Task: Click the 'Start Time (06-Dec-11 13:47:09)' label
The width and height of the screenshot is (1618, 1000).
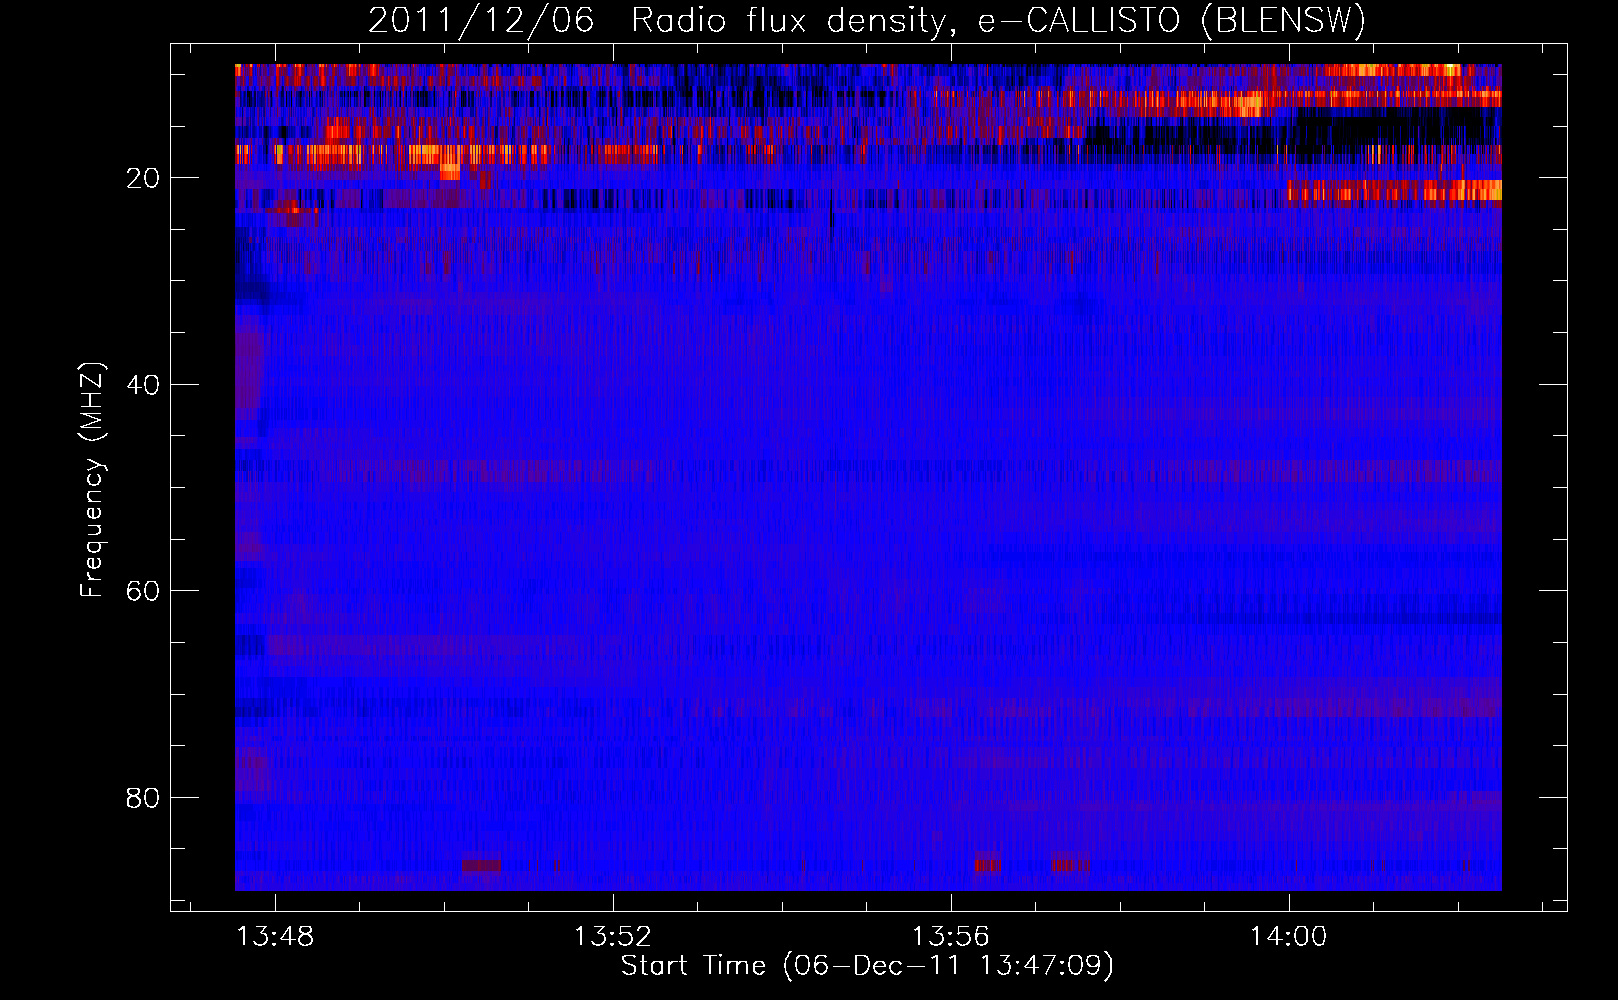Action: pyautogui.click(x=867, y=966)
